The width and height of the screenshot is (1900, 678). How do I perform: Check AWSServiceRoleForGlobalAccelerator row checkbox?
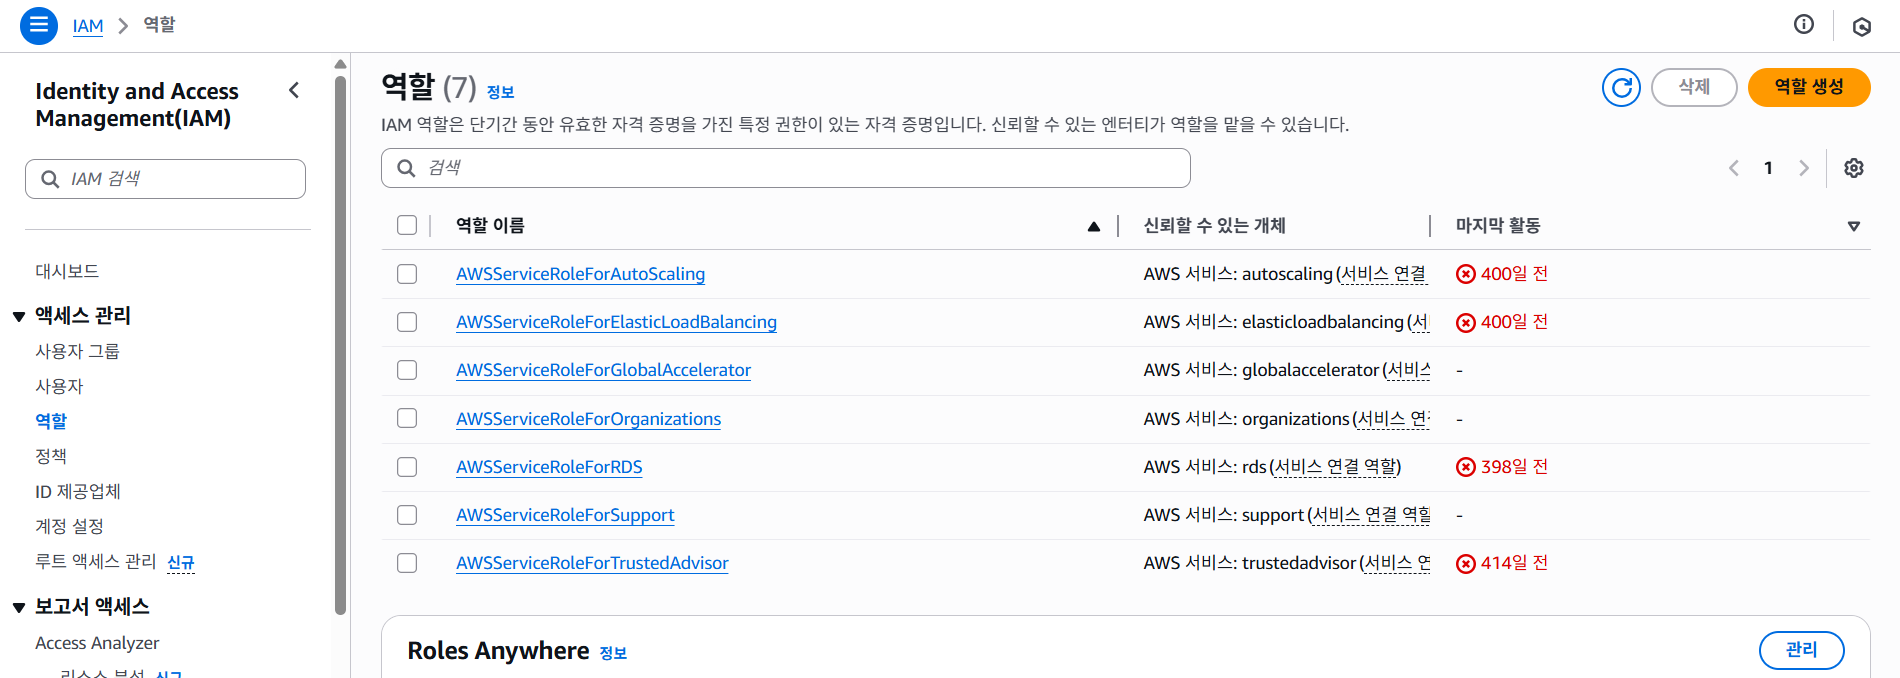(407, 370)
